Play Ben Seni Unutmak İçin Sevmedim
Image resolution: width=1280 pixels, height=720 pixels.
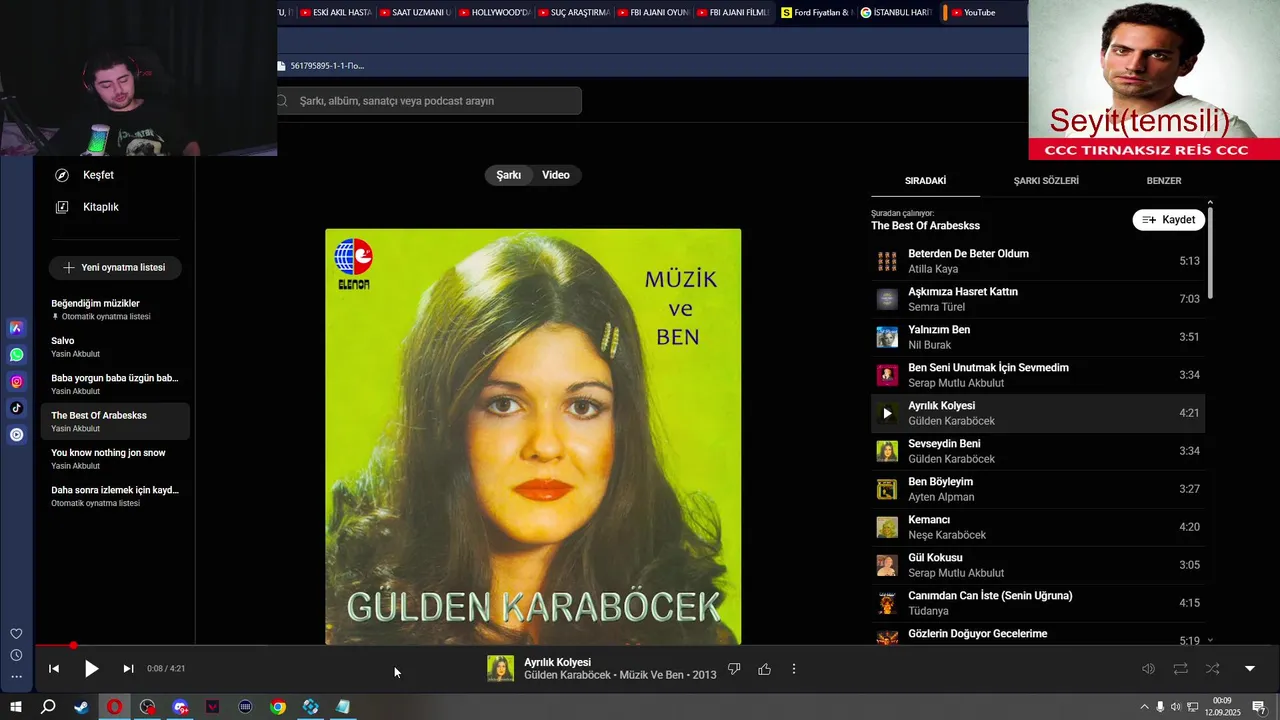(1038, 375)
